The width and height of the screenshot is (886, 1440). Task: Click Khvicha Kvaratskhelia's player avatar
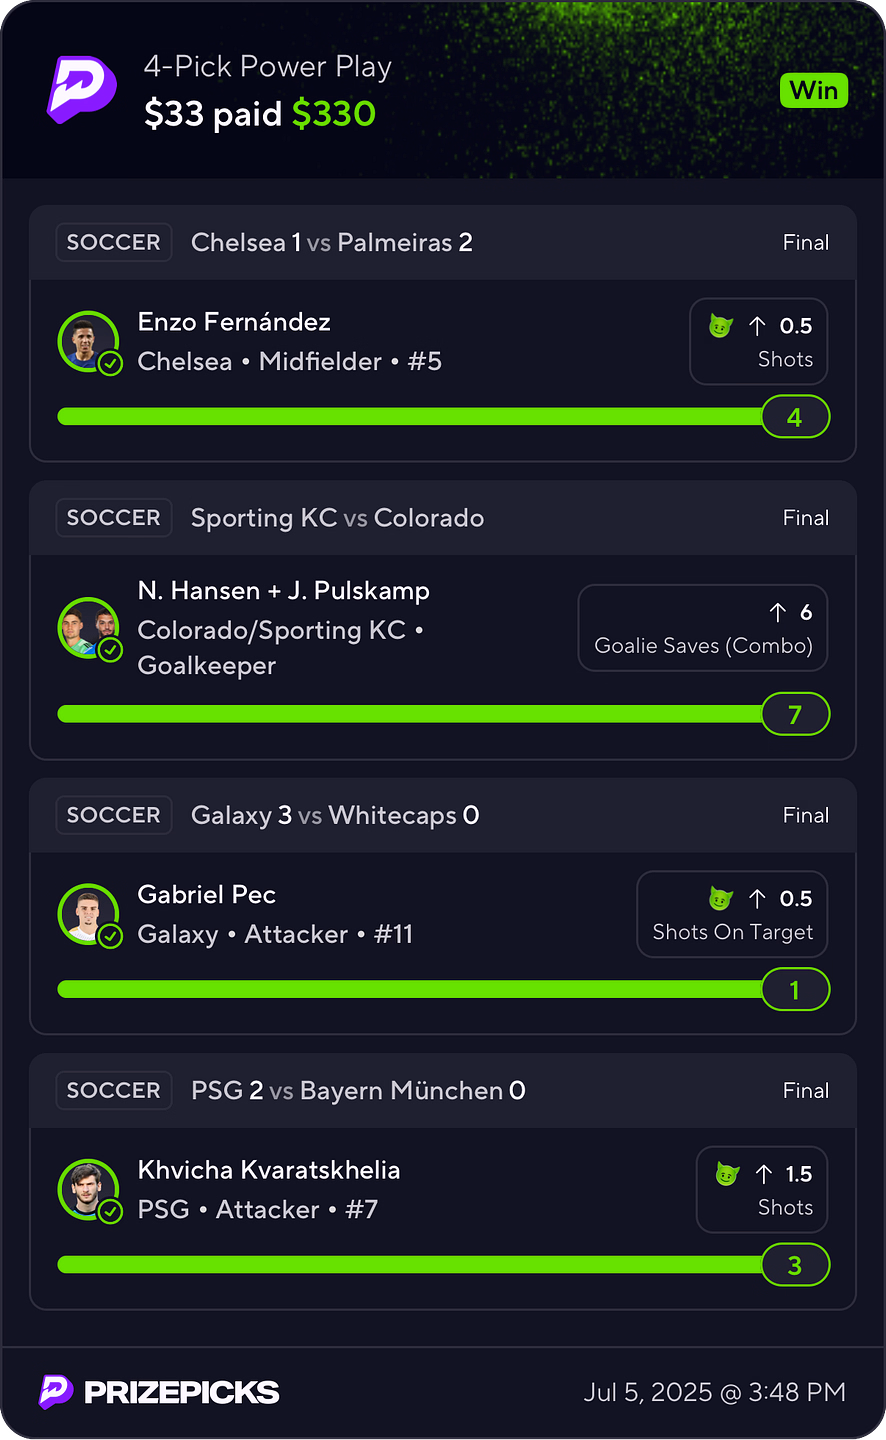click(89, 1190)
